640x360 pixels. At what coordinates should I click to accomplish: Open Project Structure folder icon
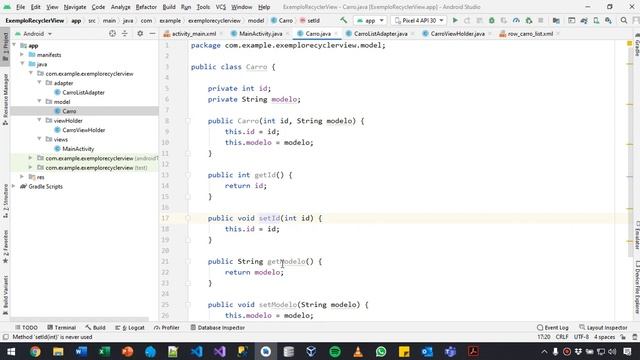[x=556, y=20]
